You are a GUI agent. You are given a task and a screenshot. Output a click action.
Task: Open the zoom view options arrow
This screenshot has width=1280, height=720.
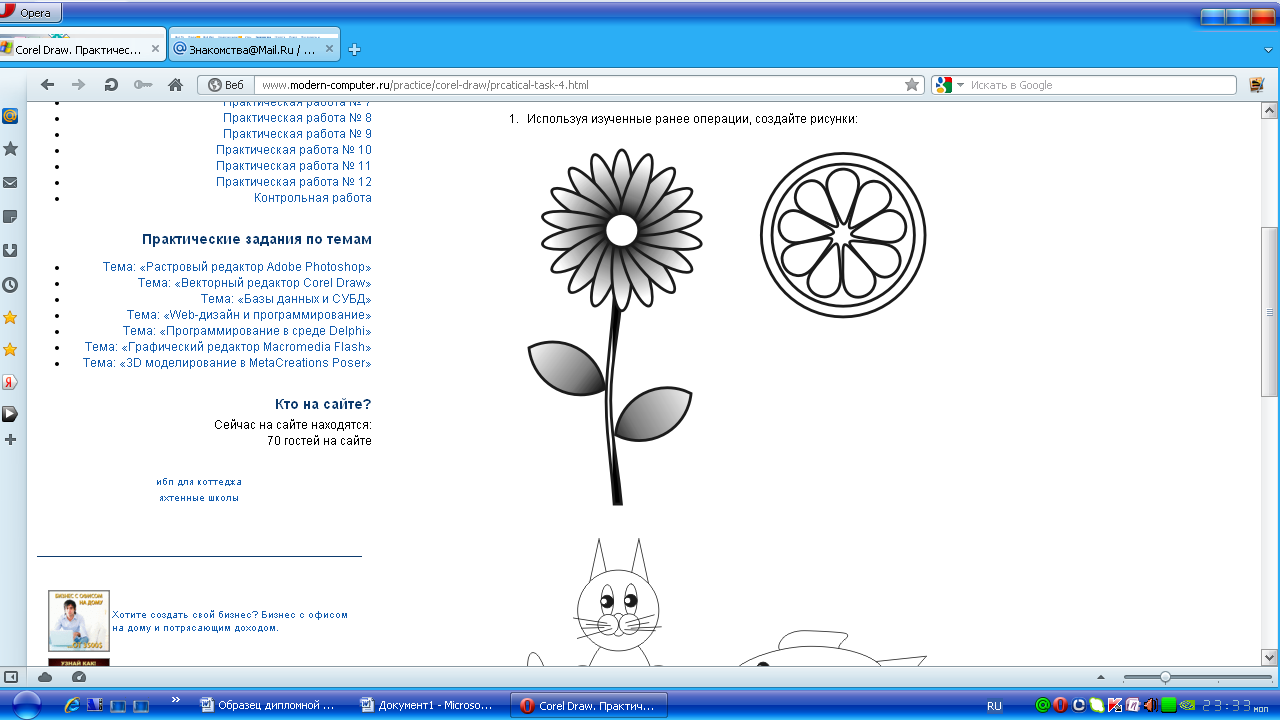(1102, 677)
